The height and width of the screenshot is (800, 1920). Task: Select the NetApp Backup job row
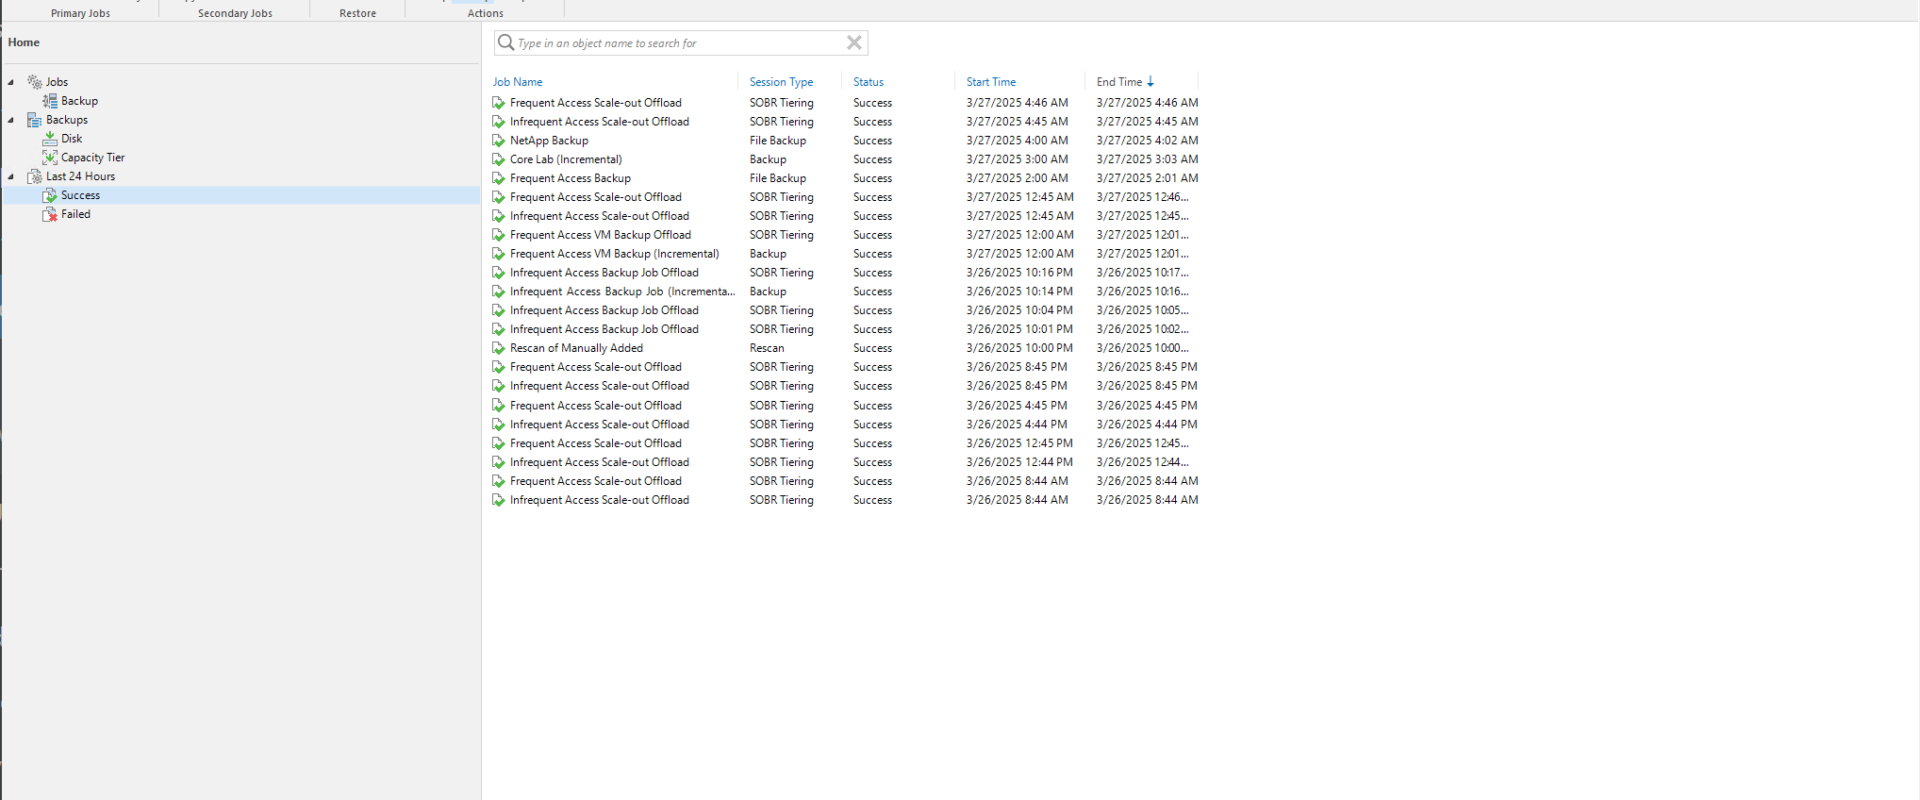click(549, 141)
